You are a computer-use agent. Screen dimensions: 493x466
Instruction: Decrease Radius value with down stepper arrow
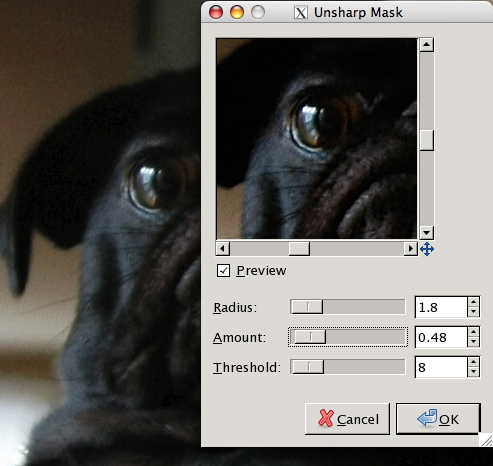click(473, 312)
